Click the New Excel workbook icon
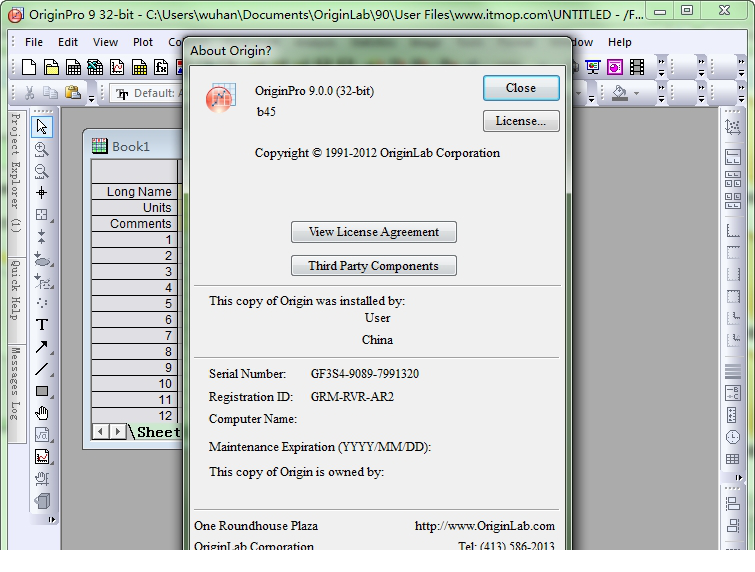Viewport: 755px width, 572px height. (x=95, y=67)
